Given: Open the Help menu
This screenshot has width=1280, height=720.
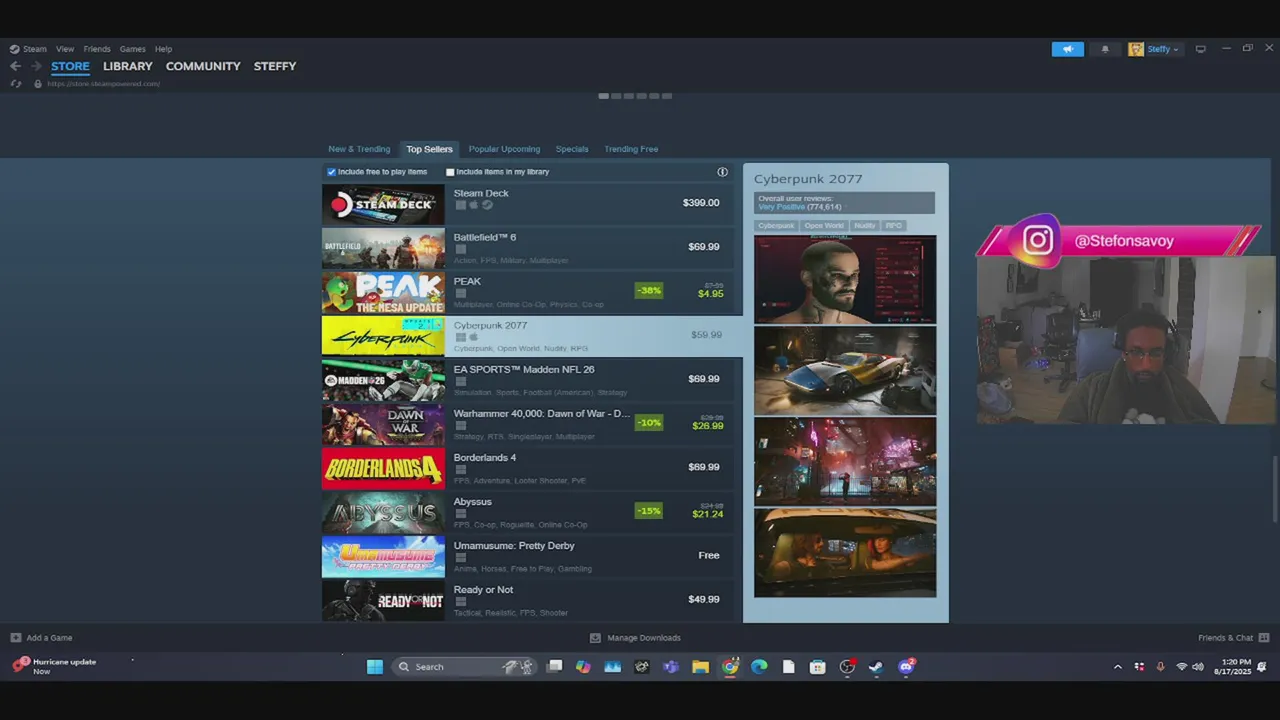Looking at the screenshot, I should click(x=164, y=49).
